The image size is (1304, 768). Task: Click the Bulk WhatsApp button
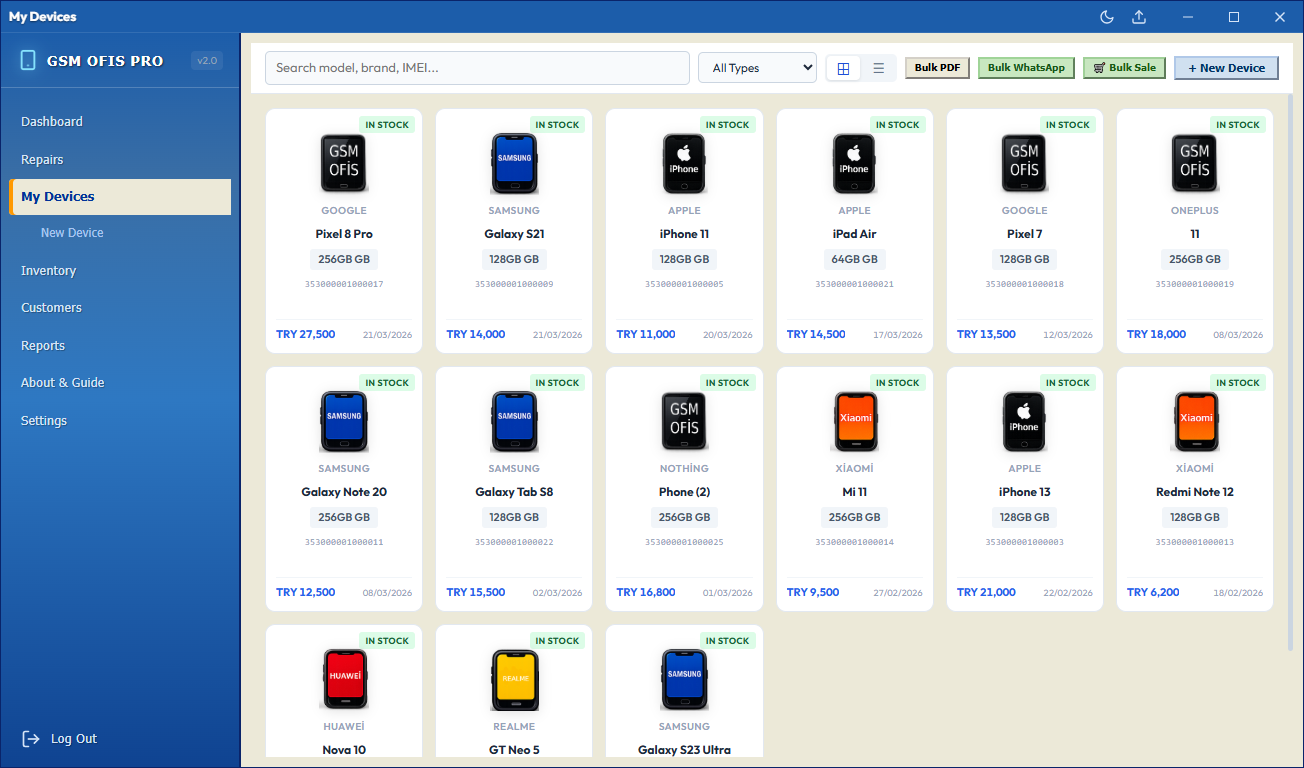pos(1026,68)
